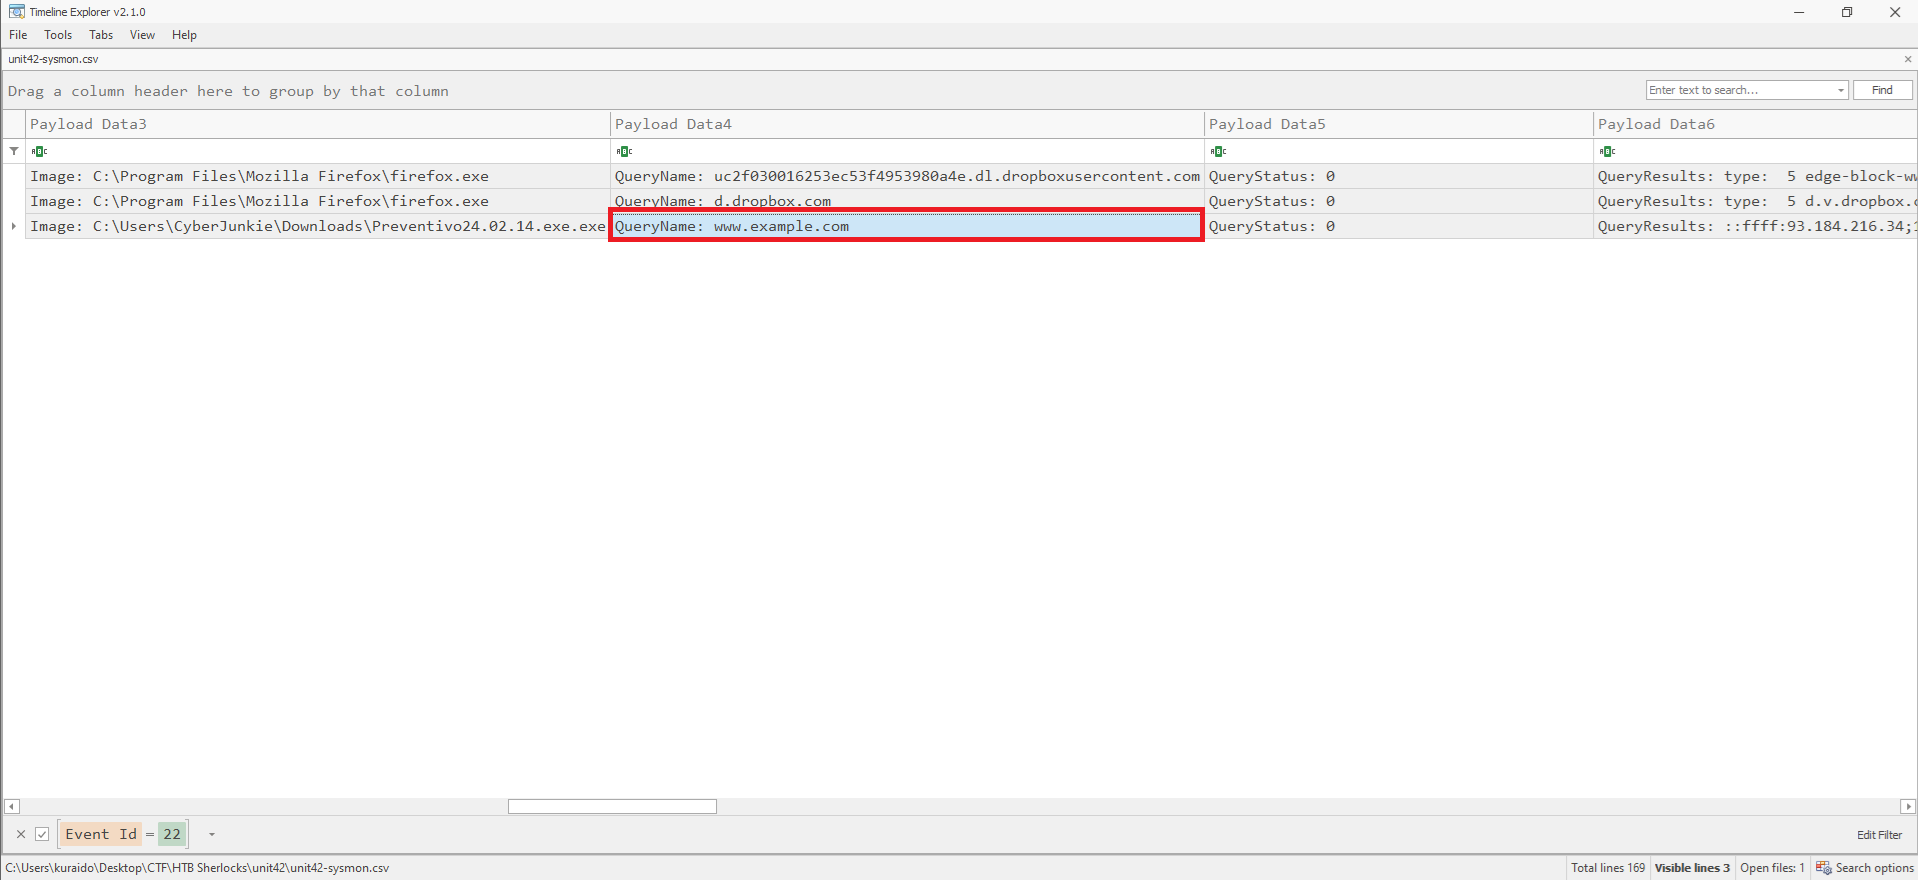This screenshot has width=1918, height=880.
Task: Open filter operator icon for Payload Data4
Action: [624, 152]
